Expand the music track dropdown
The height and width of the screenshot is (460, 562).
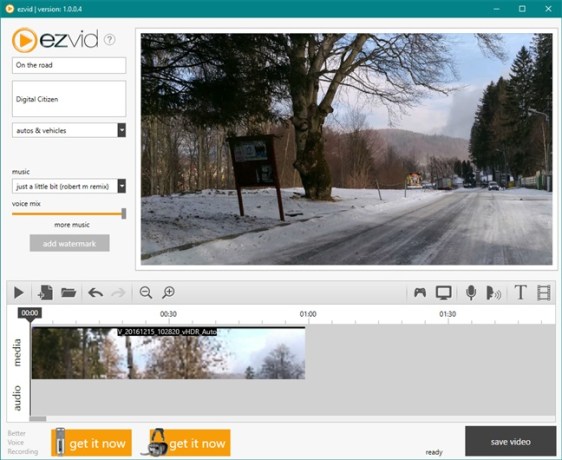pos(122,186)
